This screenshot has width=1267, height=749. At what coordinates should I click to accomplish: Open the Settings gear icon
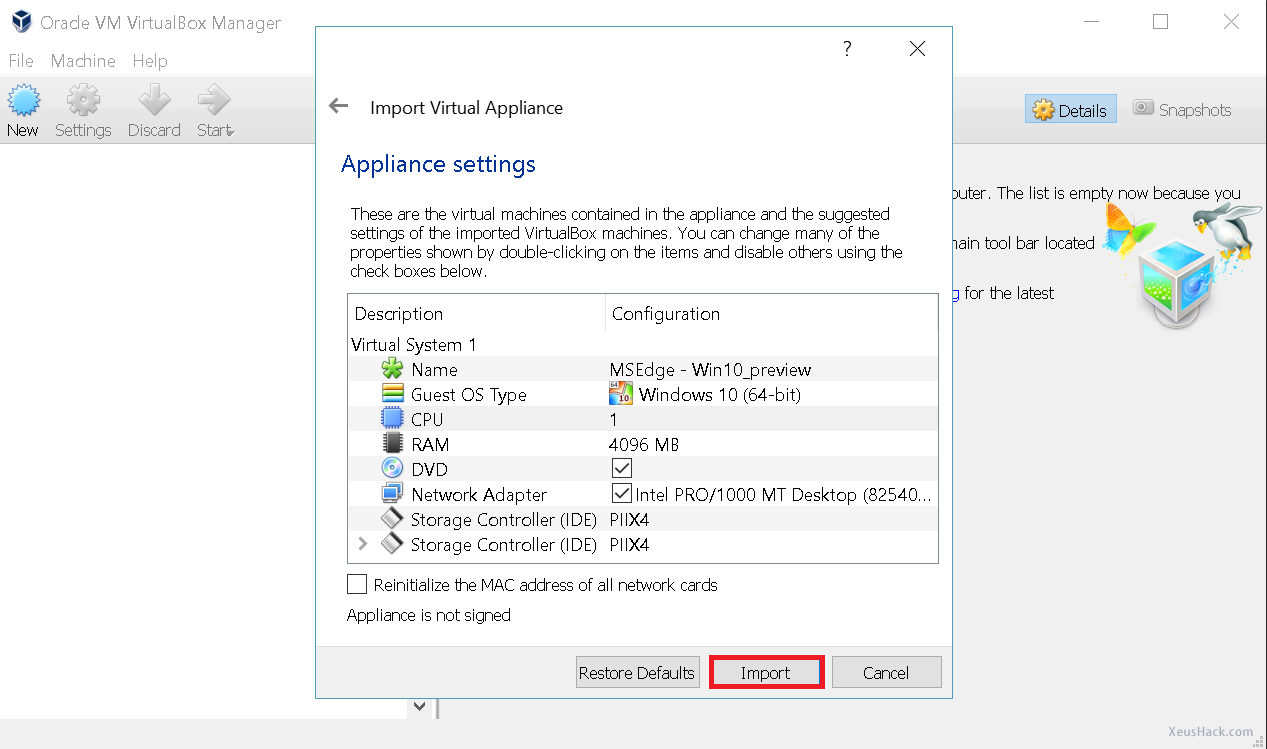click(83, 100)
